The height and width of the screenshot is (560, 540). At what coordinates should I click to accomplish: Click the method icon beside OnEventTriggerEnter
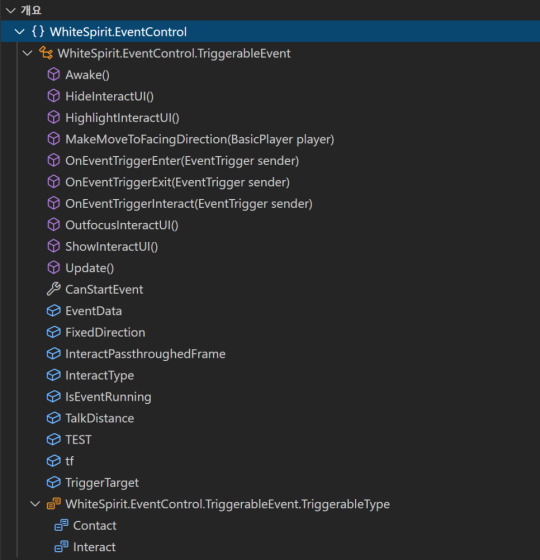(54, 160)
